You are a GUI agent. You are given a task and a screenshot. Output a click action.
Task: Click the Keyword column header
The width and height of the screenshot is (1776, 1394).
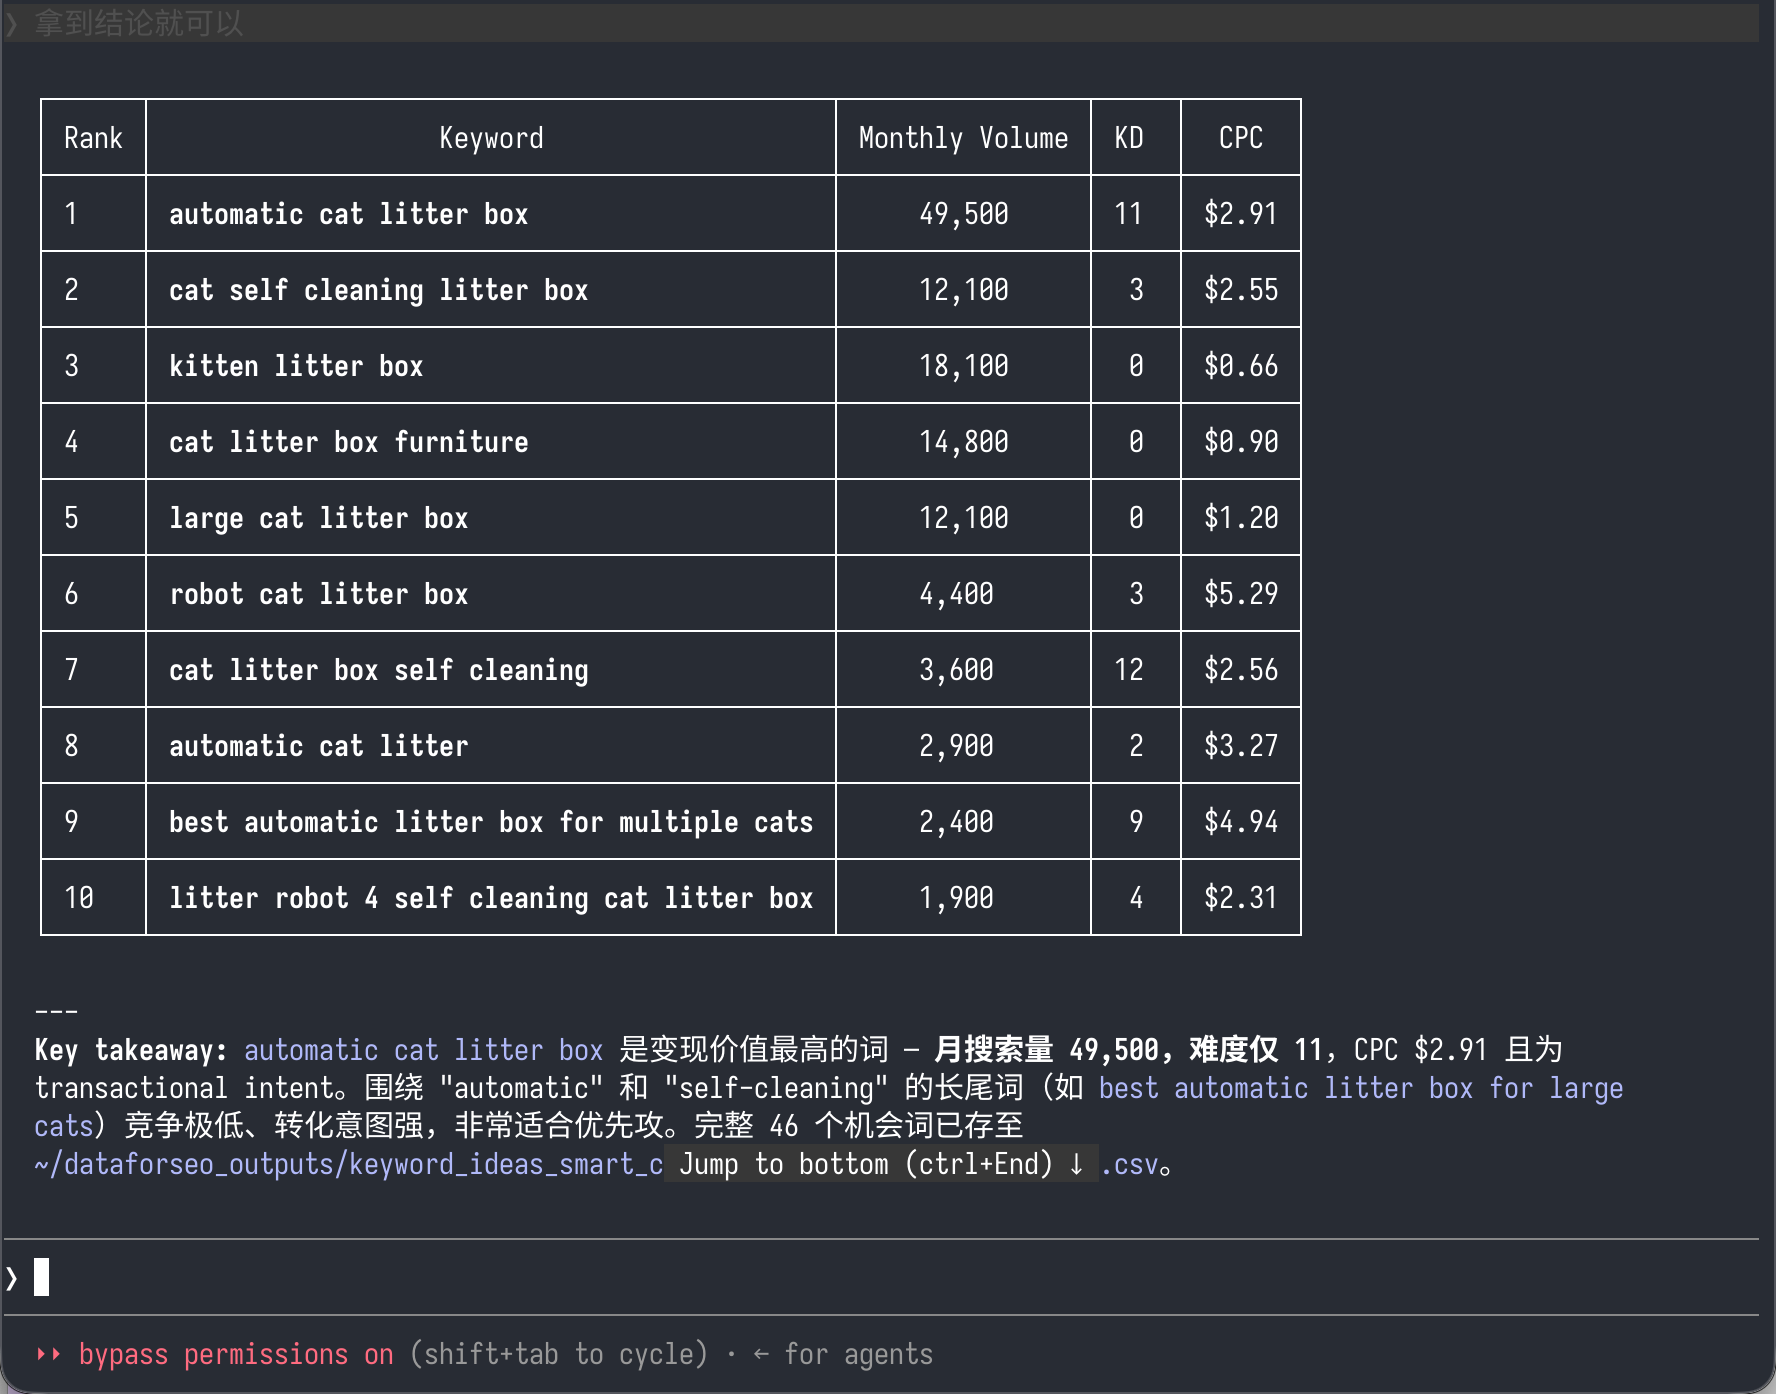click(x=491, y=138)
